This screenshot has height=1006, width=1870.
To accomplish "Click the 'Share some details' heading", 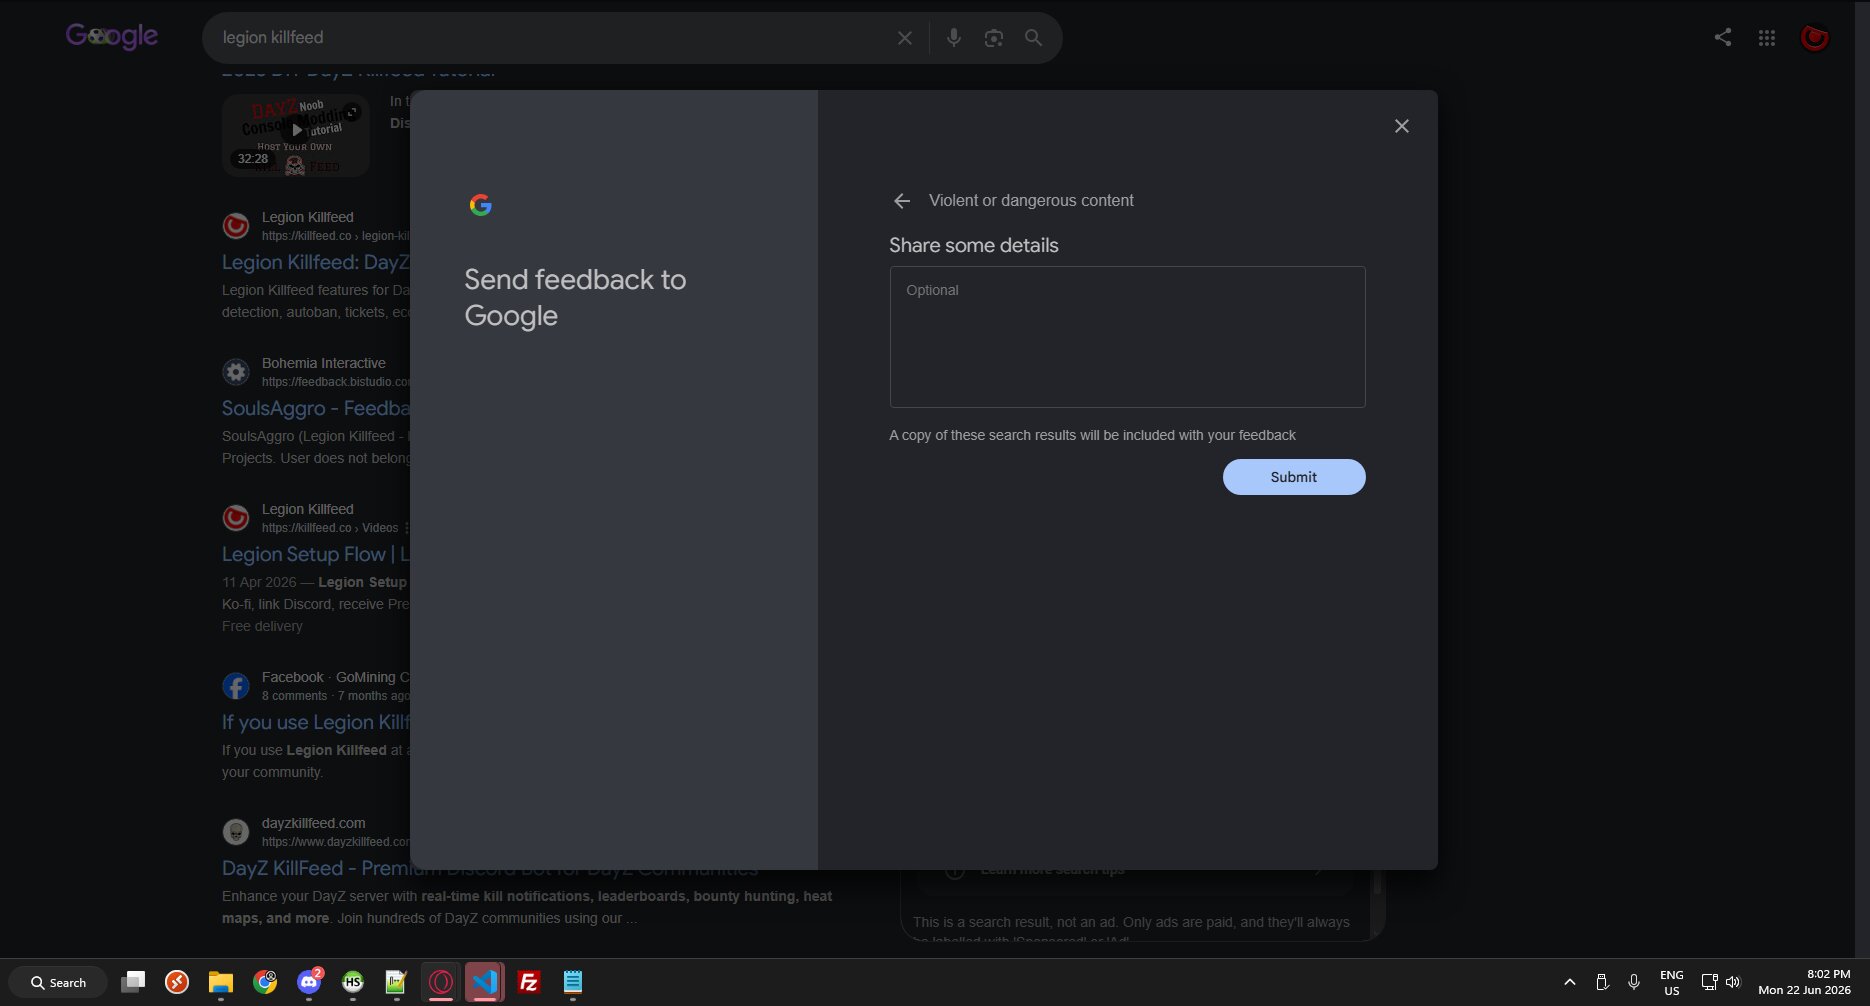I will click(974, 245).
